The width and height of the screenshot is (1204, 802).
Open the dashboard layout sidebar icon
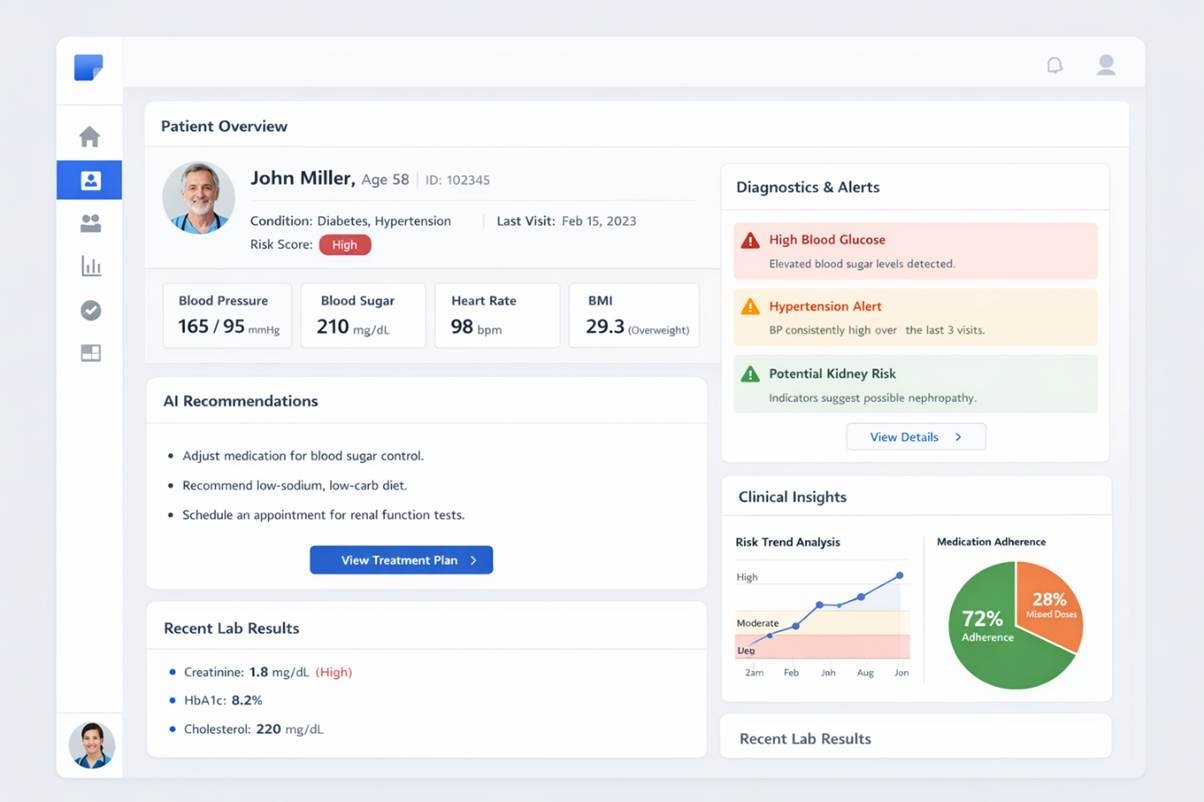click(90, 353)
